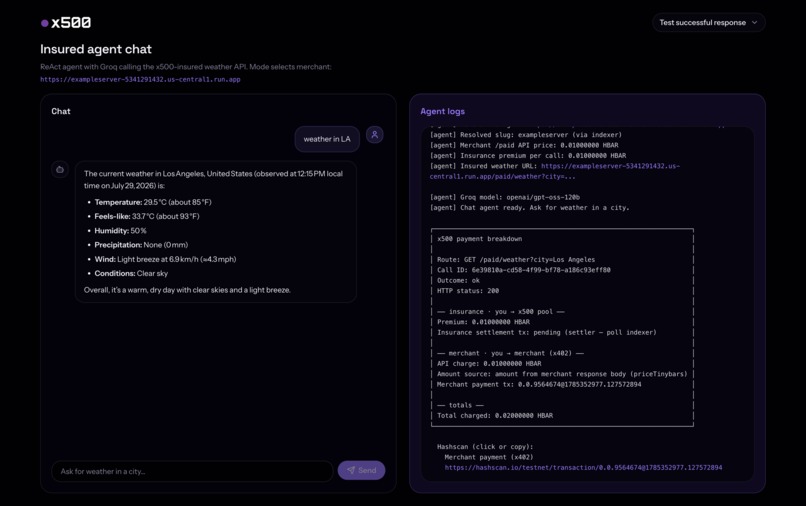Click the 'Outcome: ok' log line
Viewport: 806px width, 506px height.
[x=458, y=280]
